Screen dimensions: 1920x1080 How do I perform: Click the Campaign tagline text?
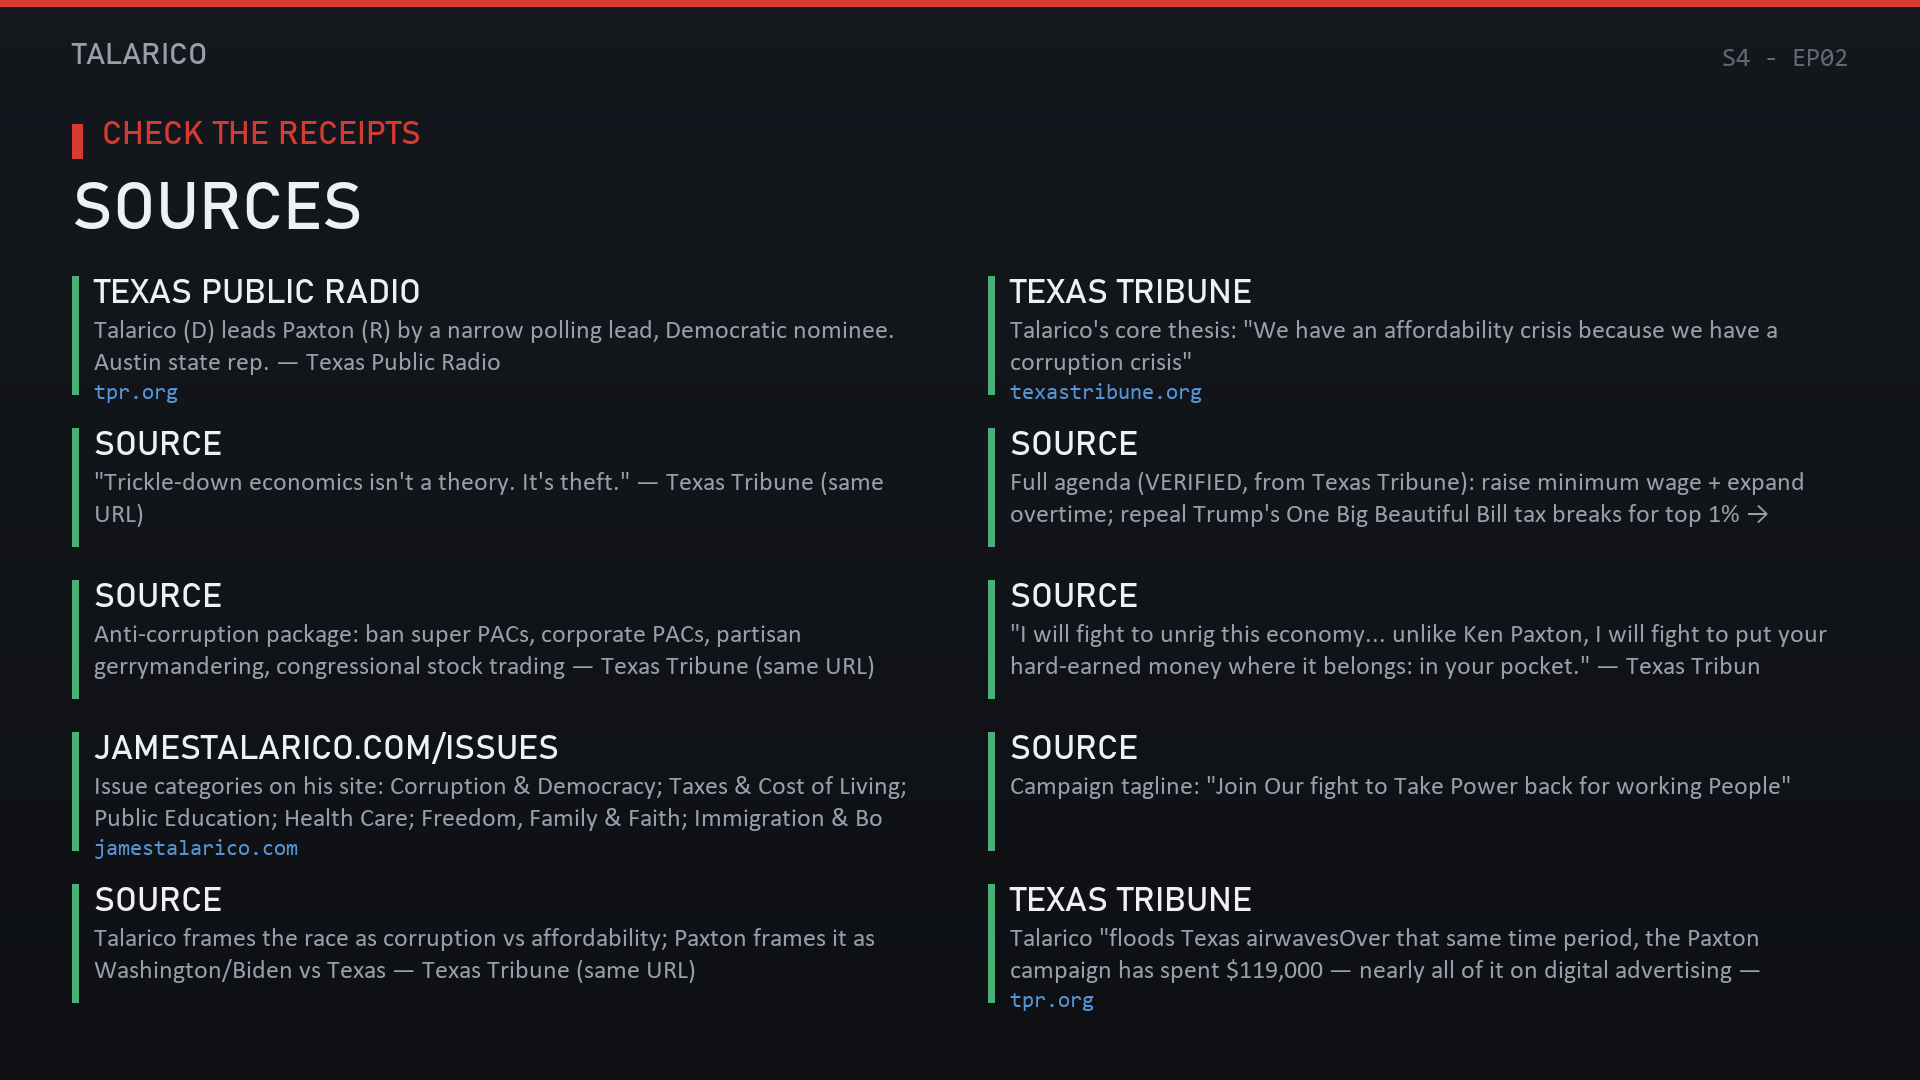[x=1400, y=786]
